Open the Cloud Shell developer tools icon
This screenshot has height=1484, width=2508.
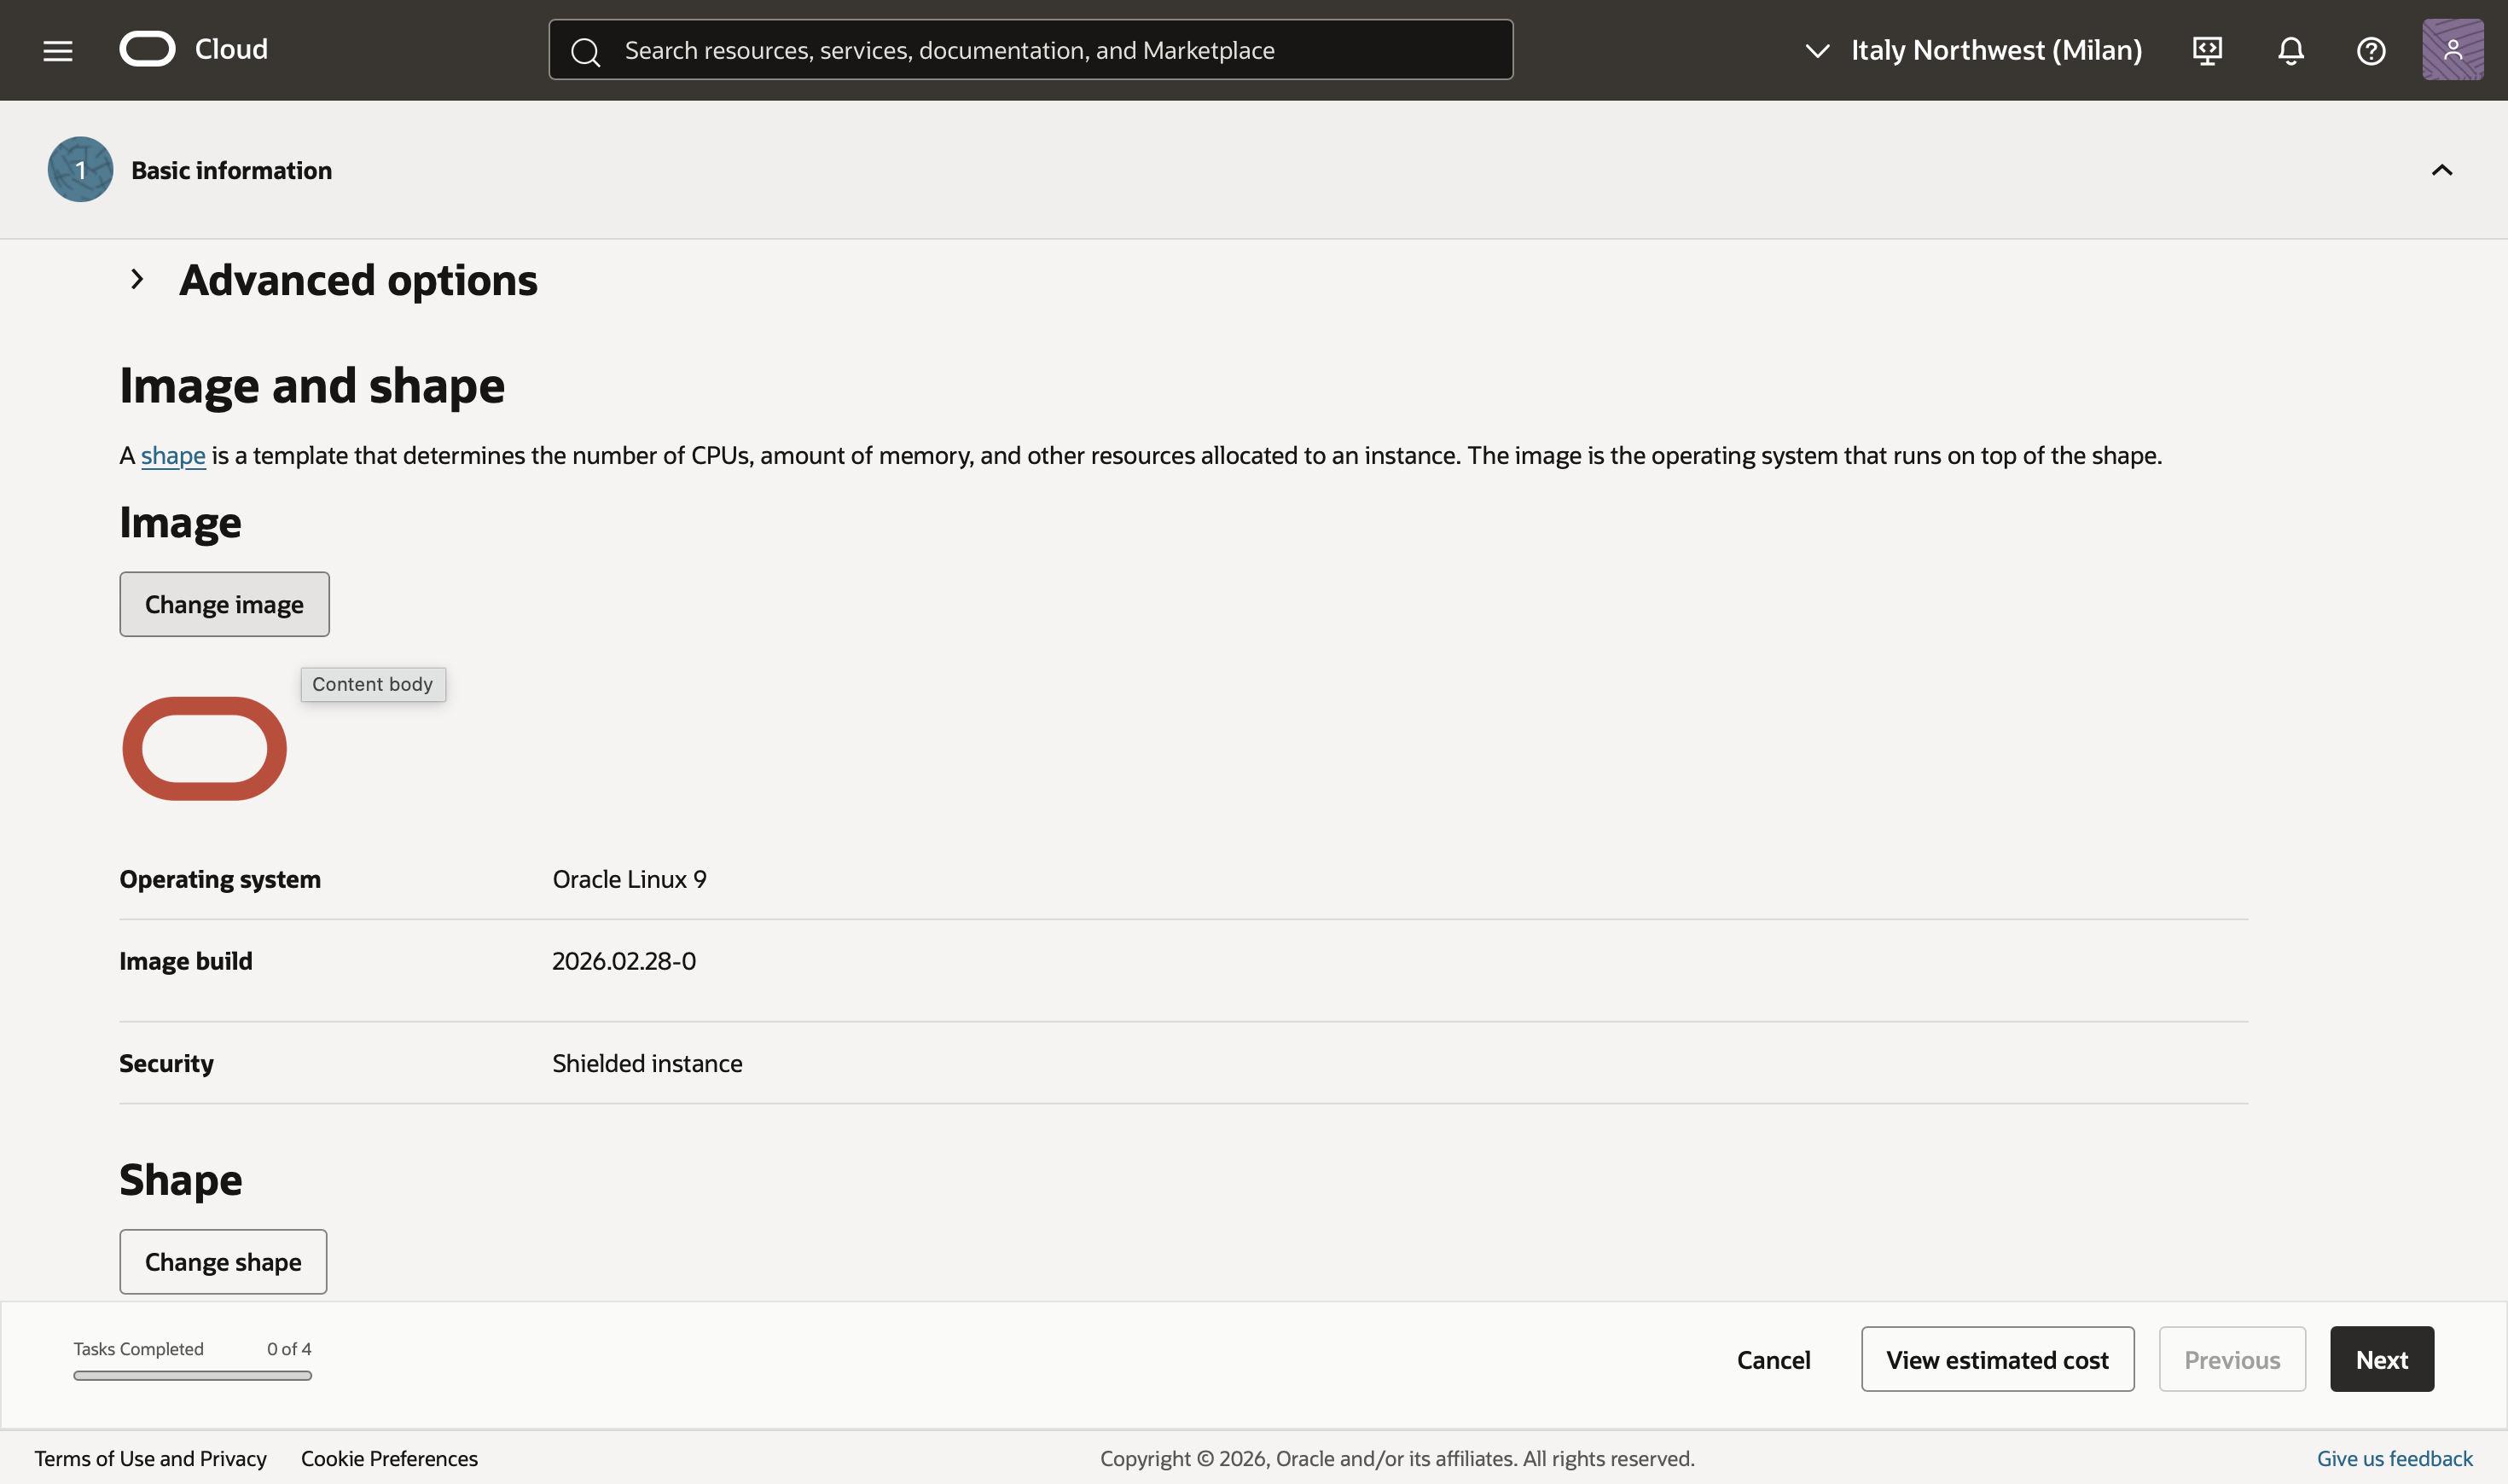click(2207, 50)
